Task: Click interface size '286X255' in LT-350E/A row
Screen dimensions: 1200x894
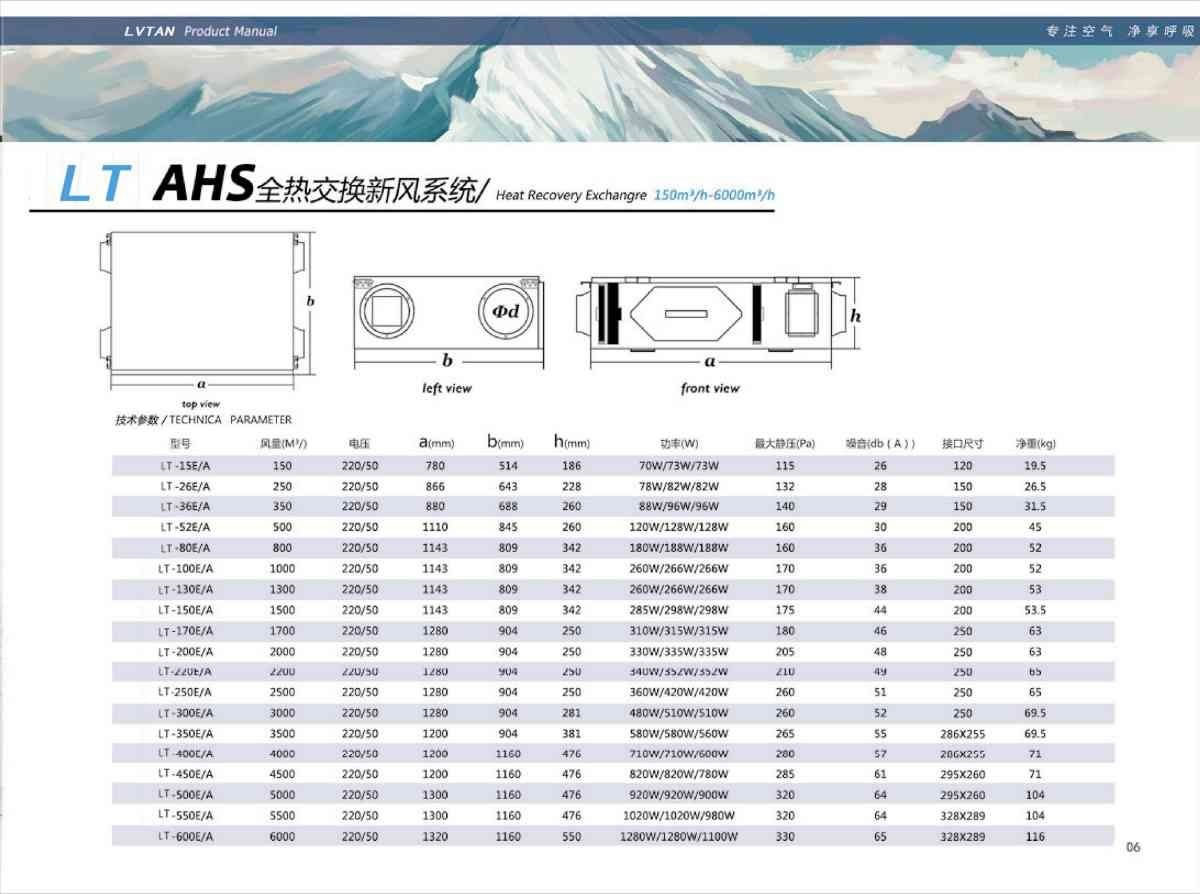Action: point(963,733)
